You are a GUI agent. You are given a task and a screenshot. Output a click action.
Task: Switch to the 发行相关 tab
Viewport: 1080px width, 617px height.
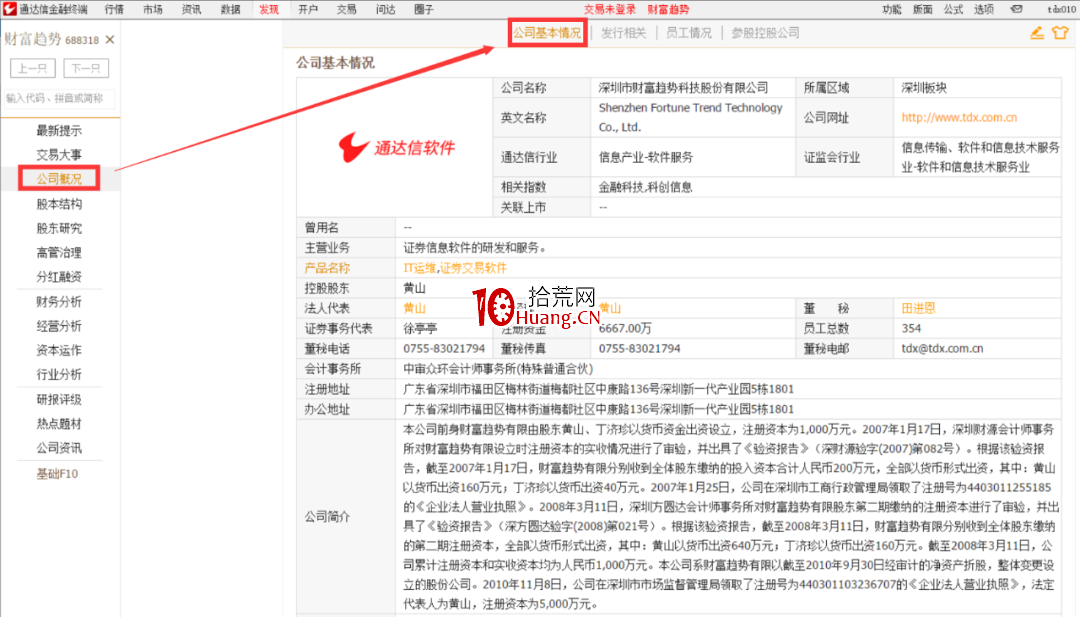point(623,32)
